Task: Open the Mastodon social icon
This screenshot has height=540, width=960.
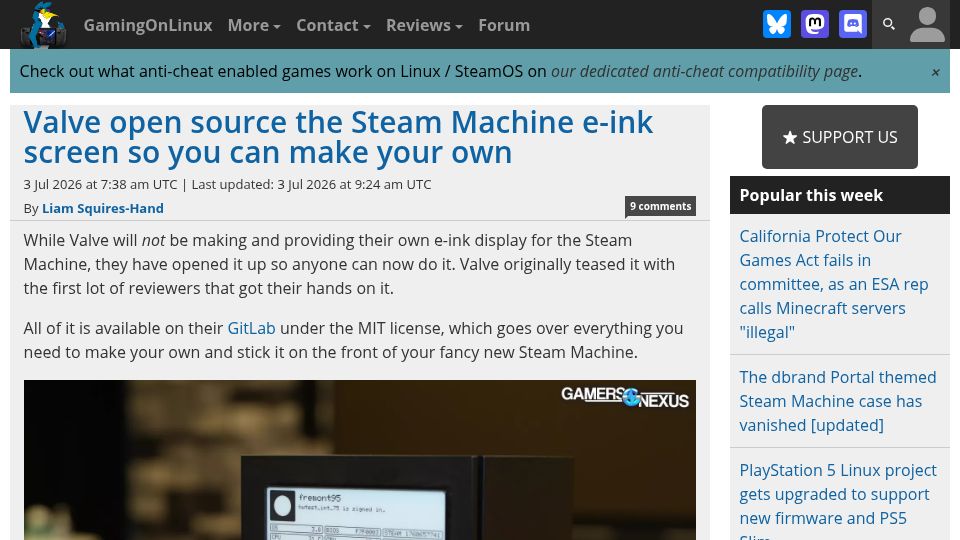Action: tap(815, 24)
